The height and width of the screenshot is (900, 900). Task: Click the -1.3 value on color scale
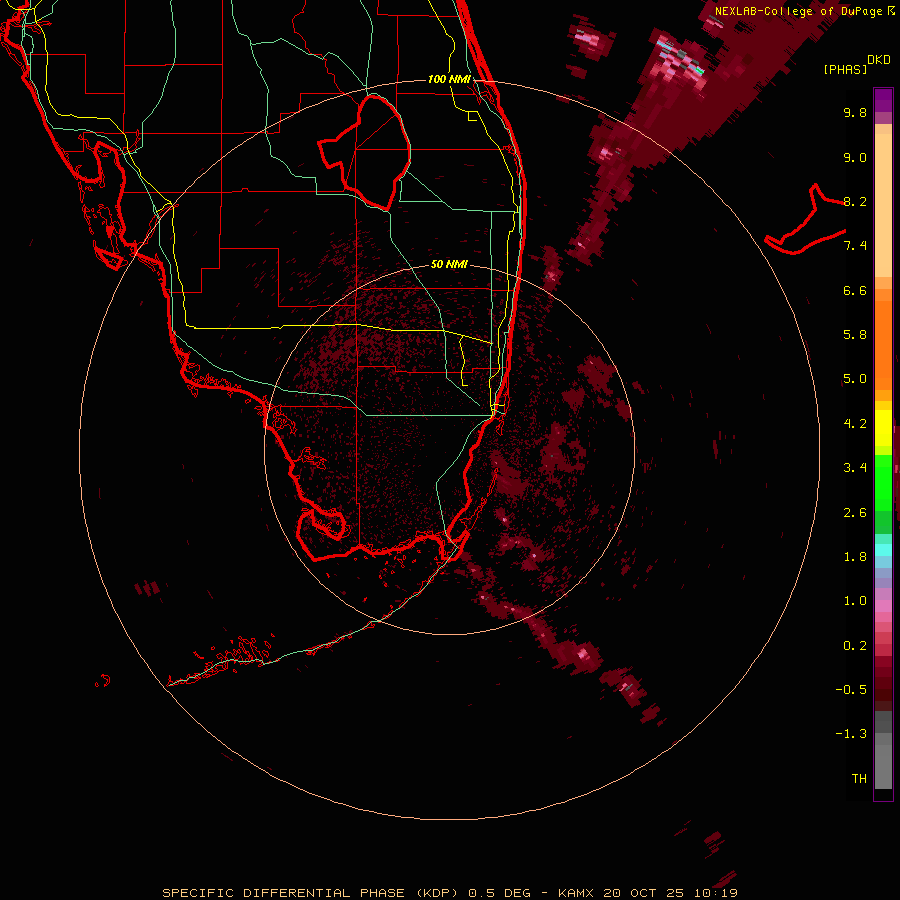tap(851, 734)
